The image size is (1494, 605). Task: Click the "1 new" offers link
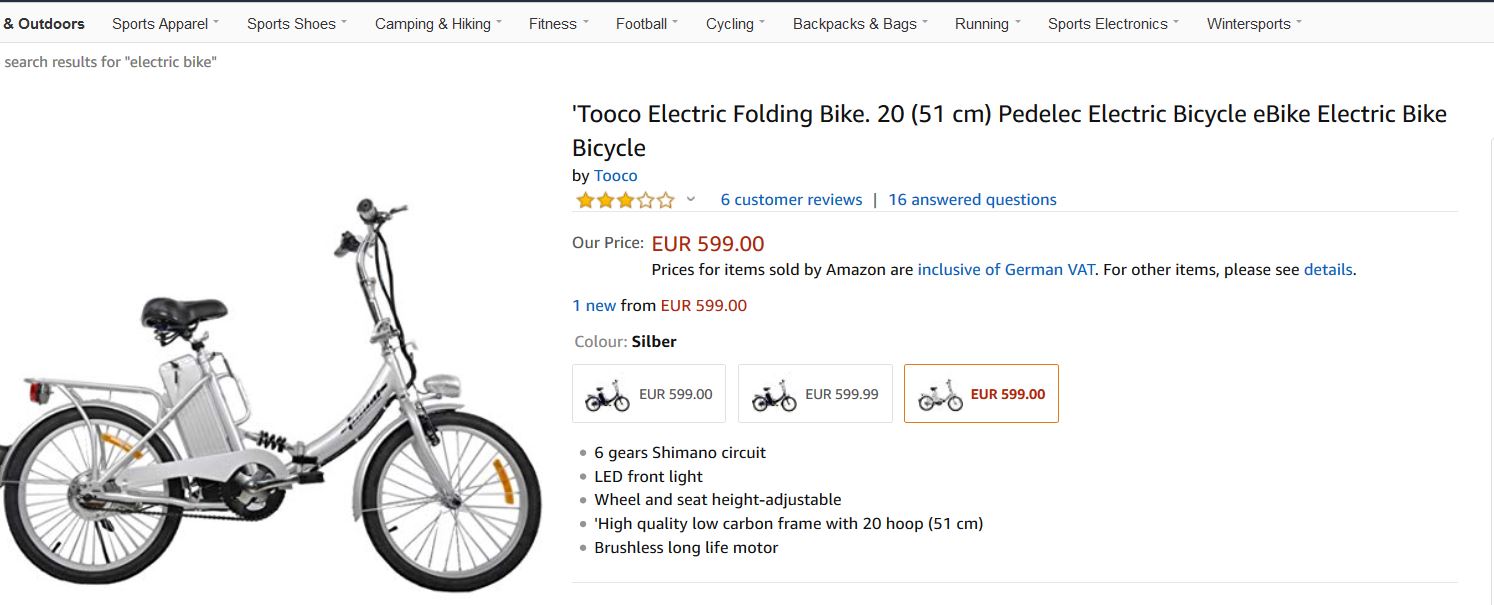pos(594,306)
